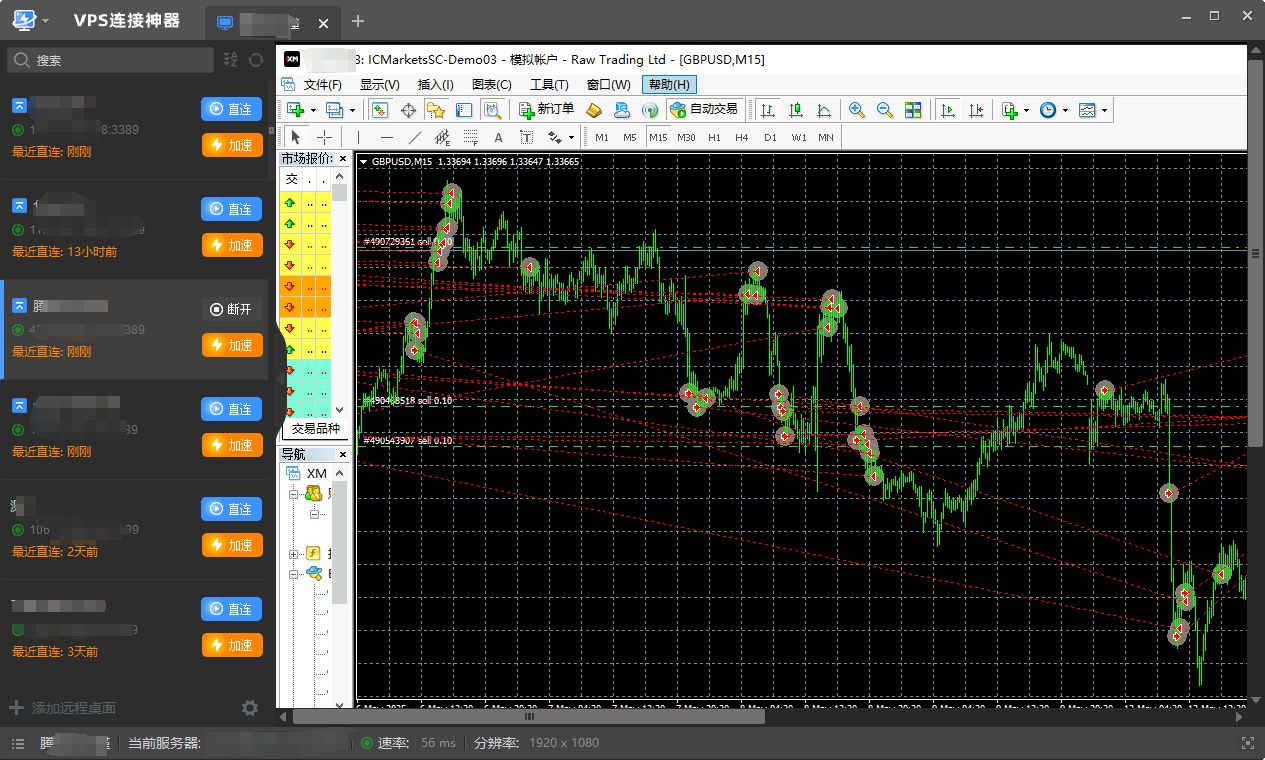Toggle chart shift icon
This screenshot has width=1265, height=760.
975,110
